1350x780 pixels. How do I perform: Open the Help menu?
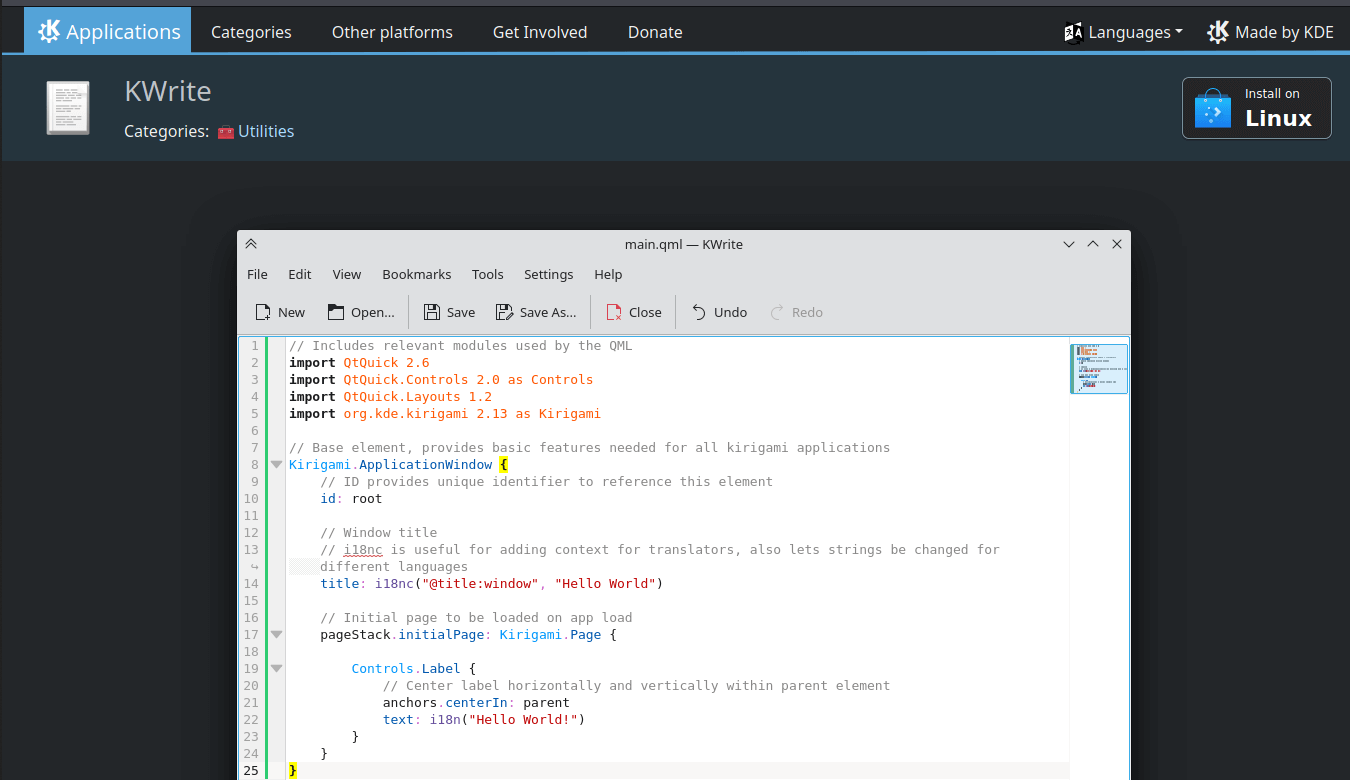click(x=608, y=274)
